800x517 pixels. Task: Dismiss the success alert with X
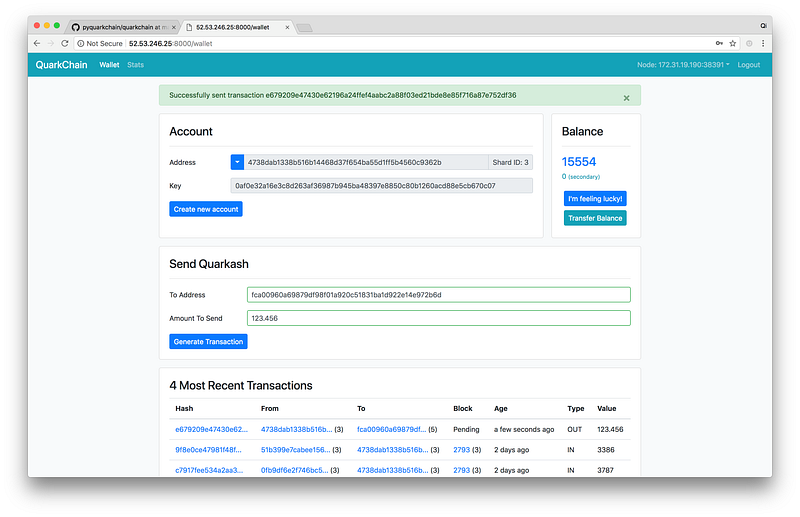(627, 98)
